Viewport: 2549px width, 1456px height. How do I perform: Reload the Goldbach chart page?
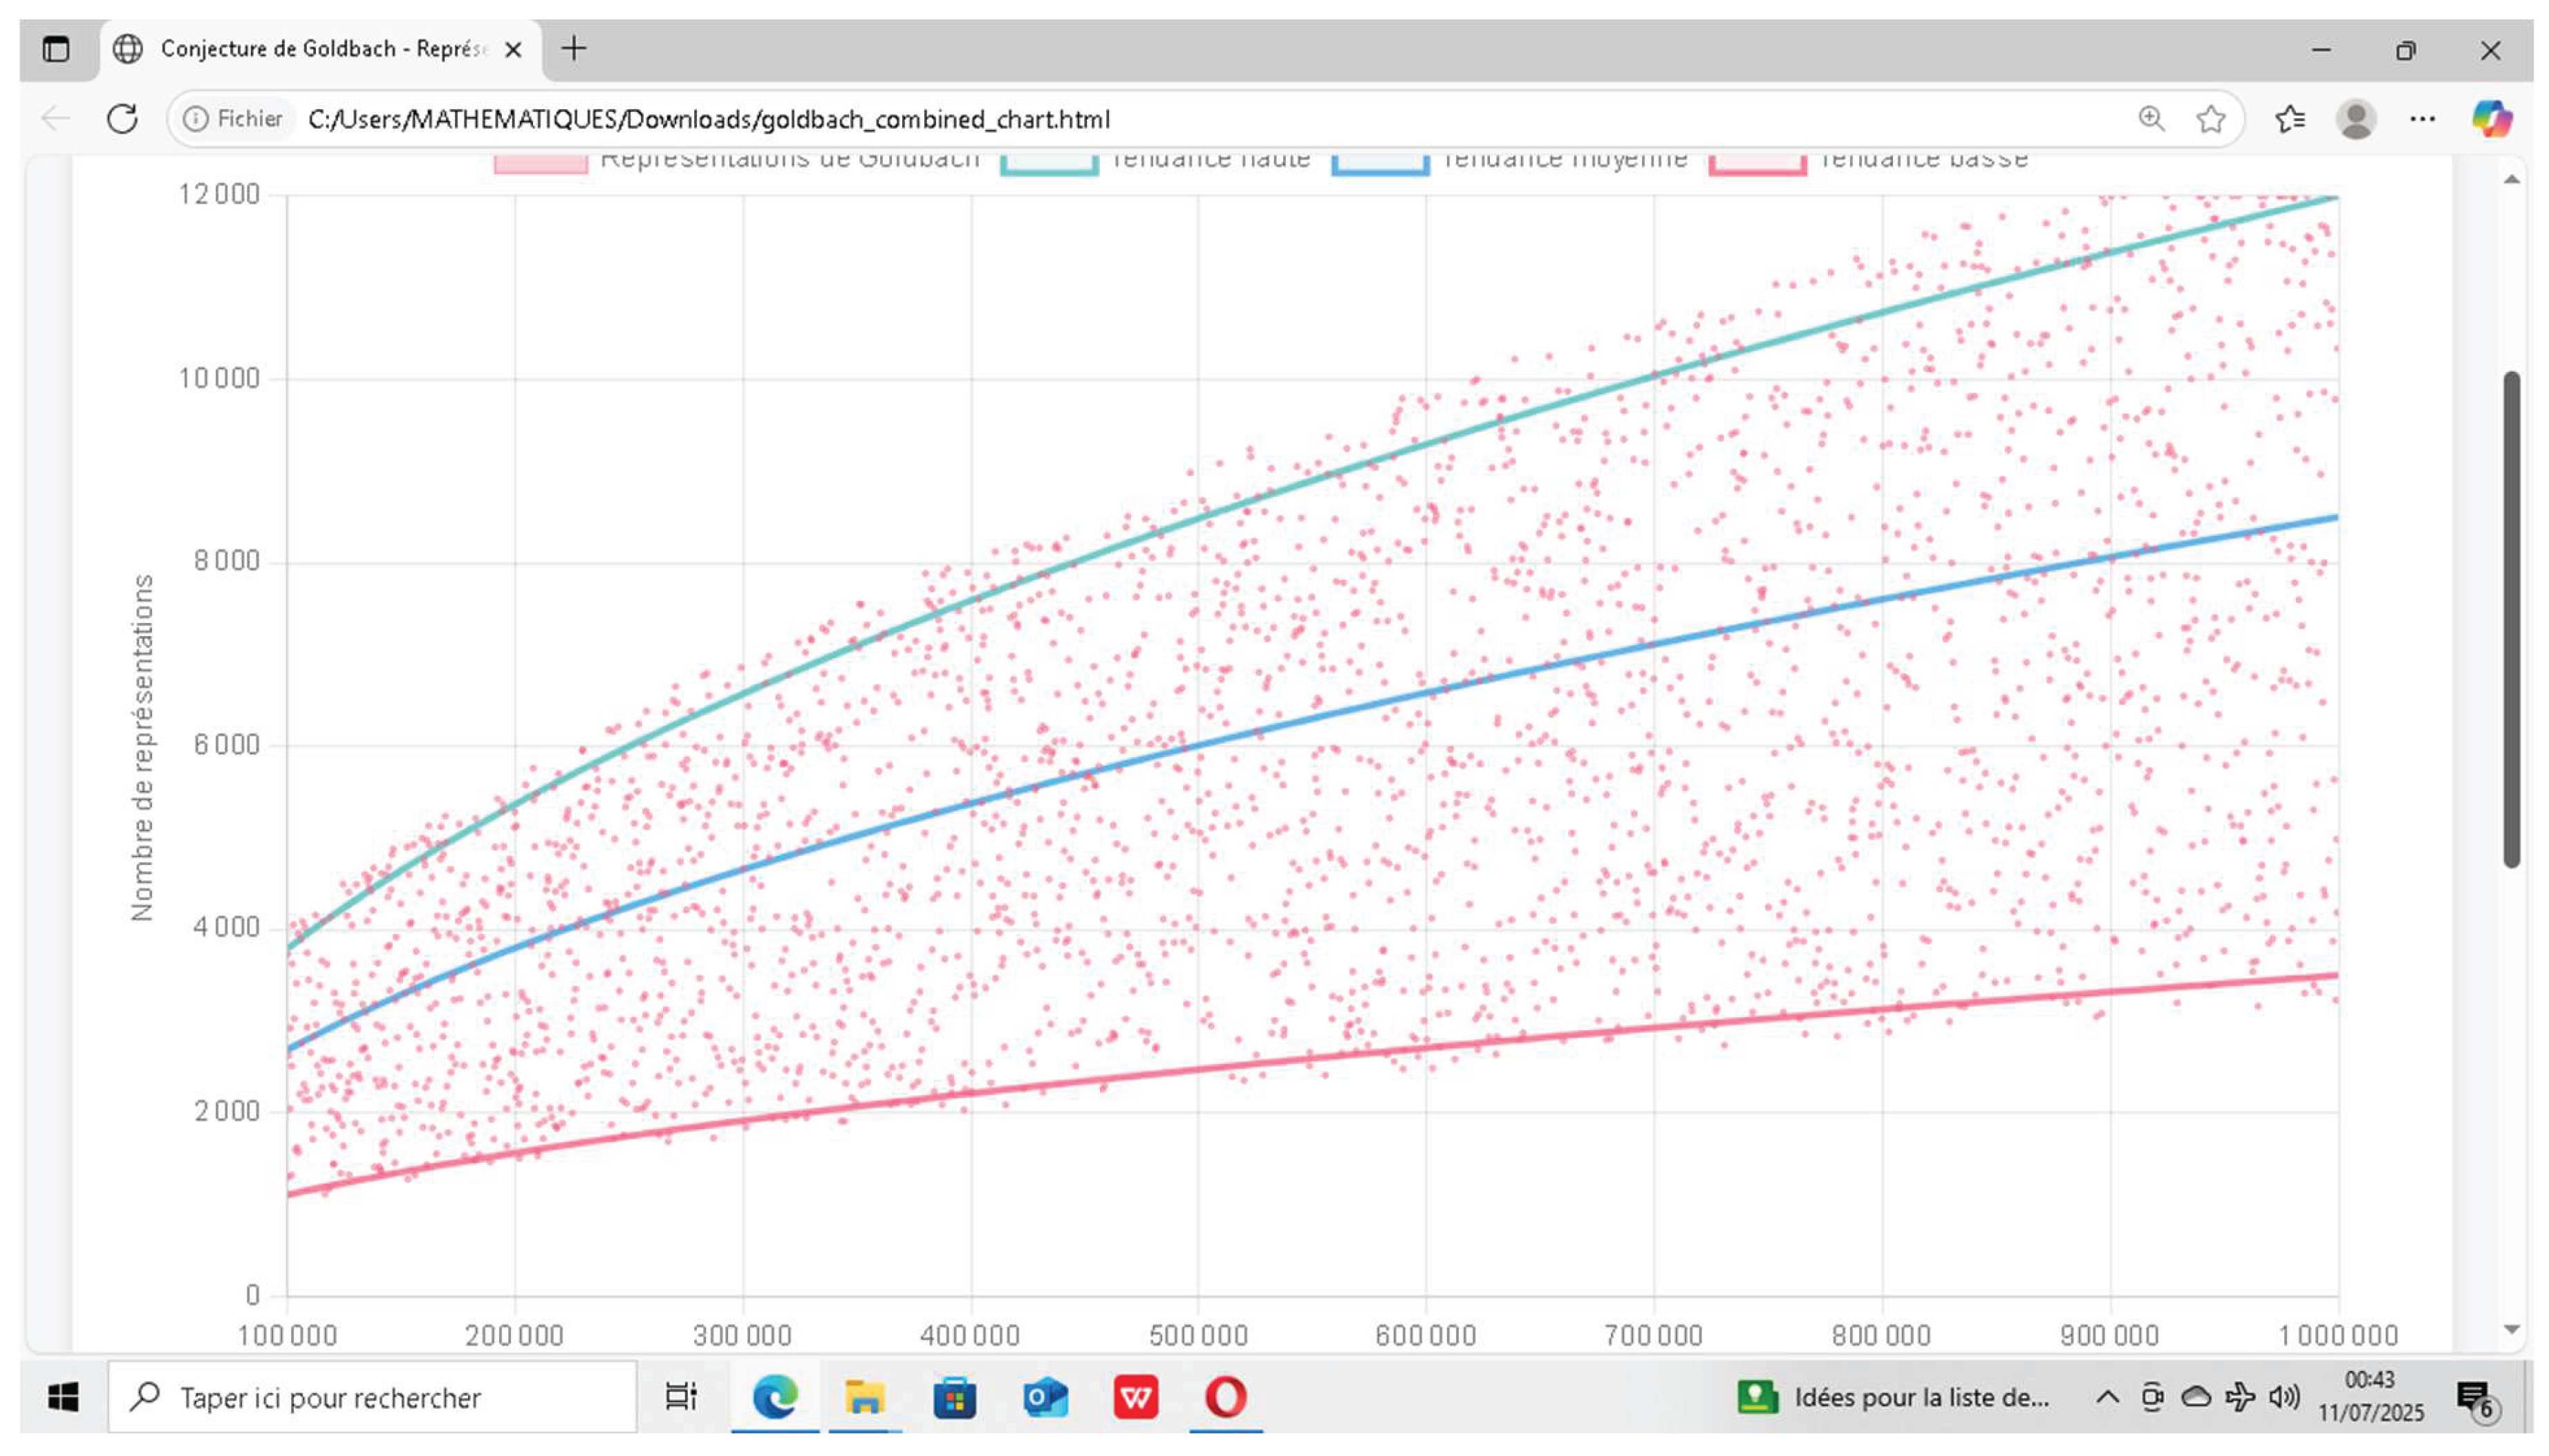tap(122, 119)
